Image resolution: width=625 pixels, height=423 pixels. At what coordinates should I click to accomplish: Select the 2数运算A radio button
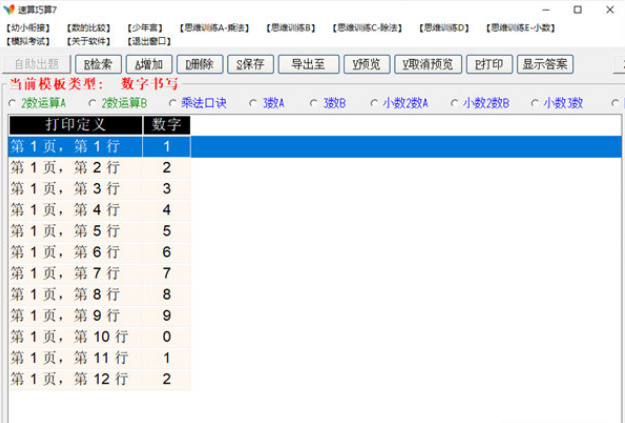click(12, 103)
